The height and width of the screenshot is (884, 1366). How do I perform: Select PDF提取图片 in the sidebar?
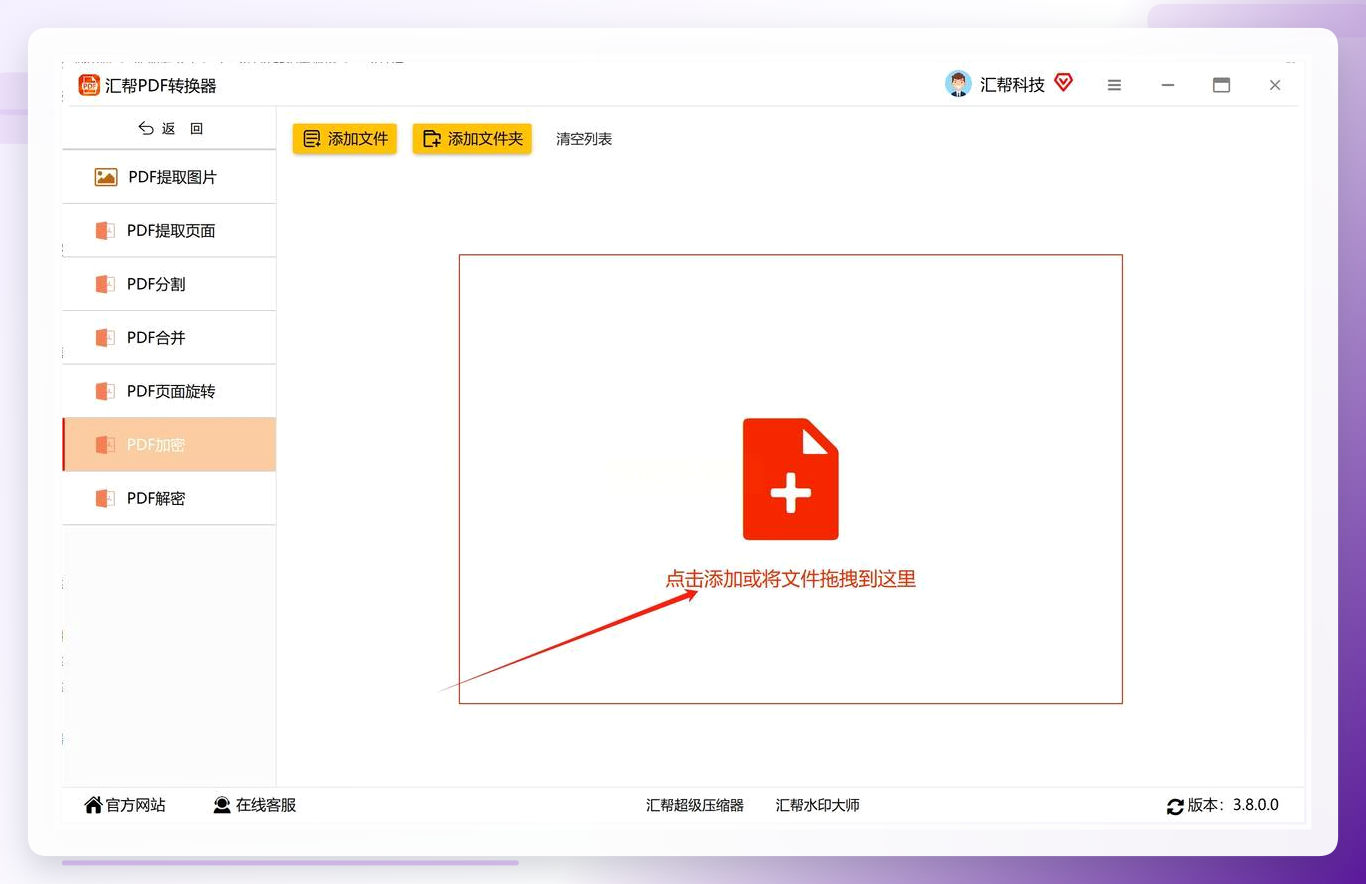pyautogui.click(x=169, y=177)
